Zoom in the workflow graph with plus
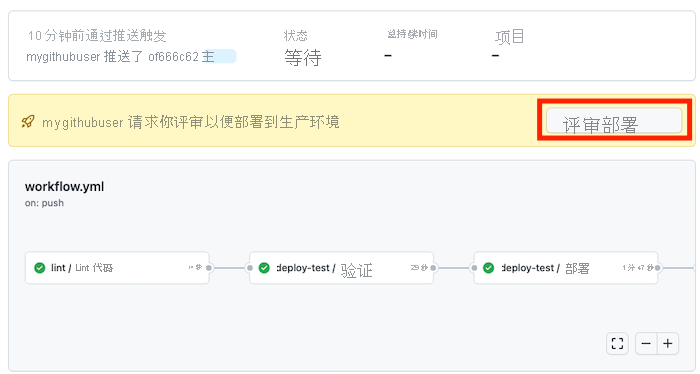This screenshot has height=374, width=700. coord(668,344)
